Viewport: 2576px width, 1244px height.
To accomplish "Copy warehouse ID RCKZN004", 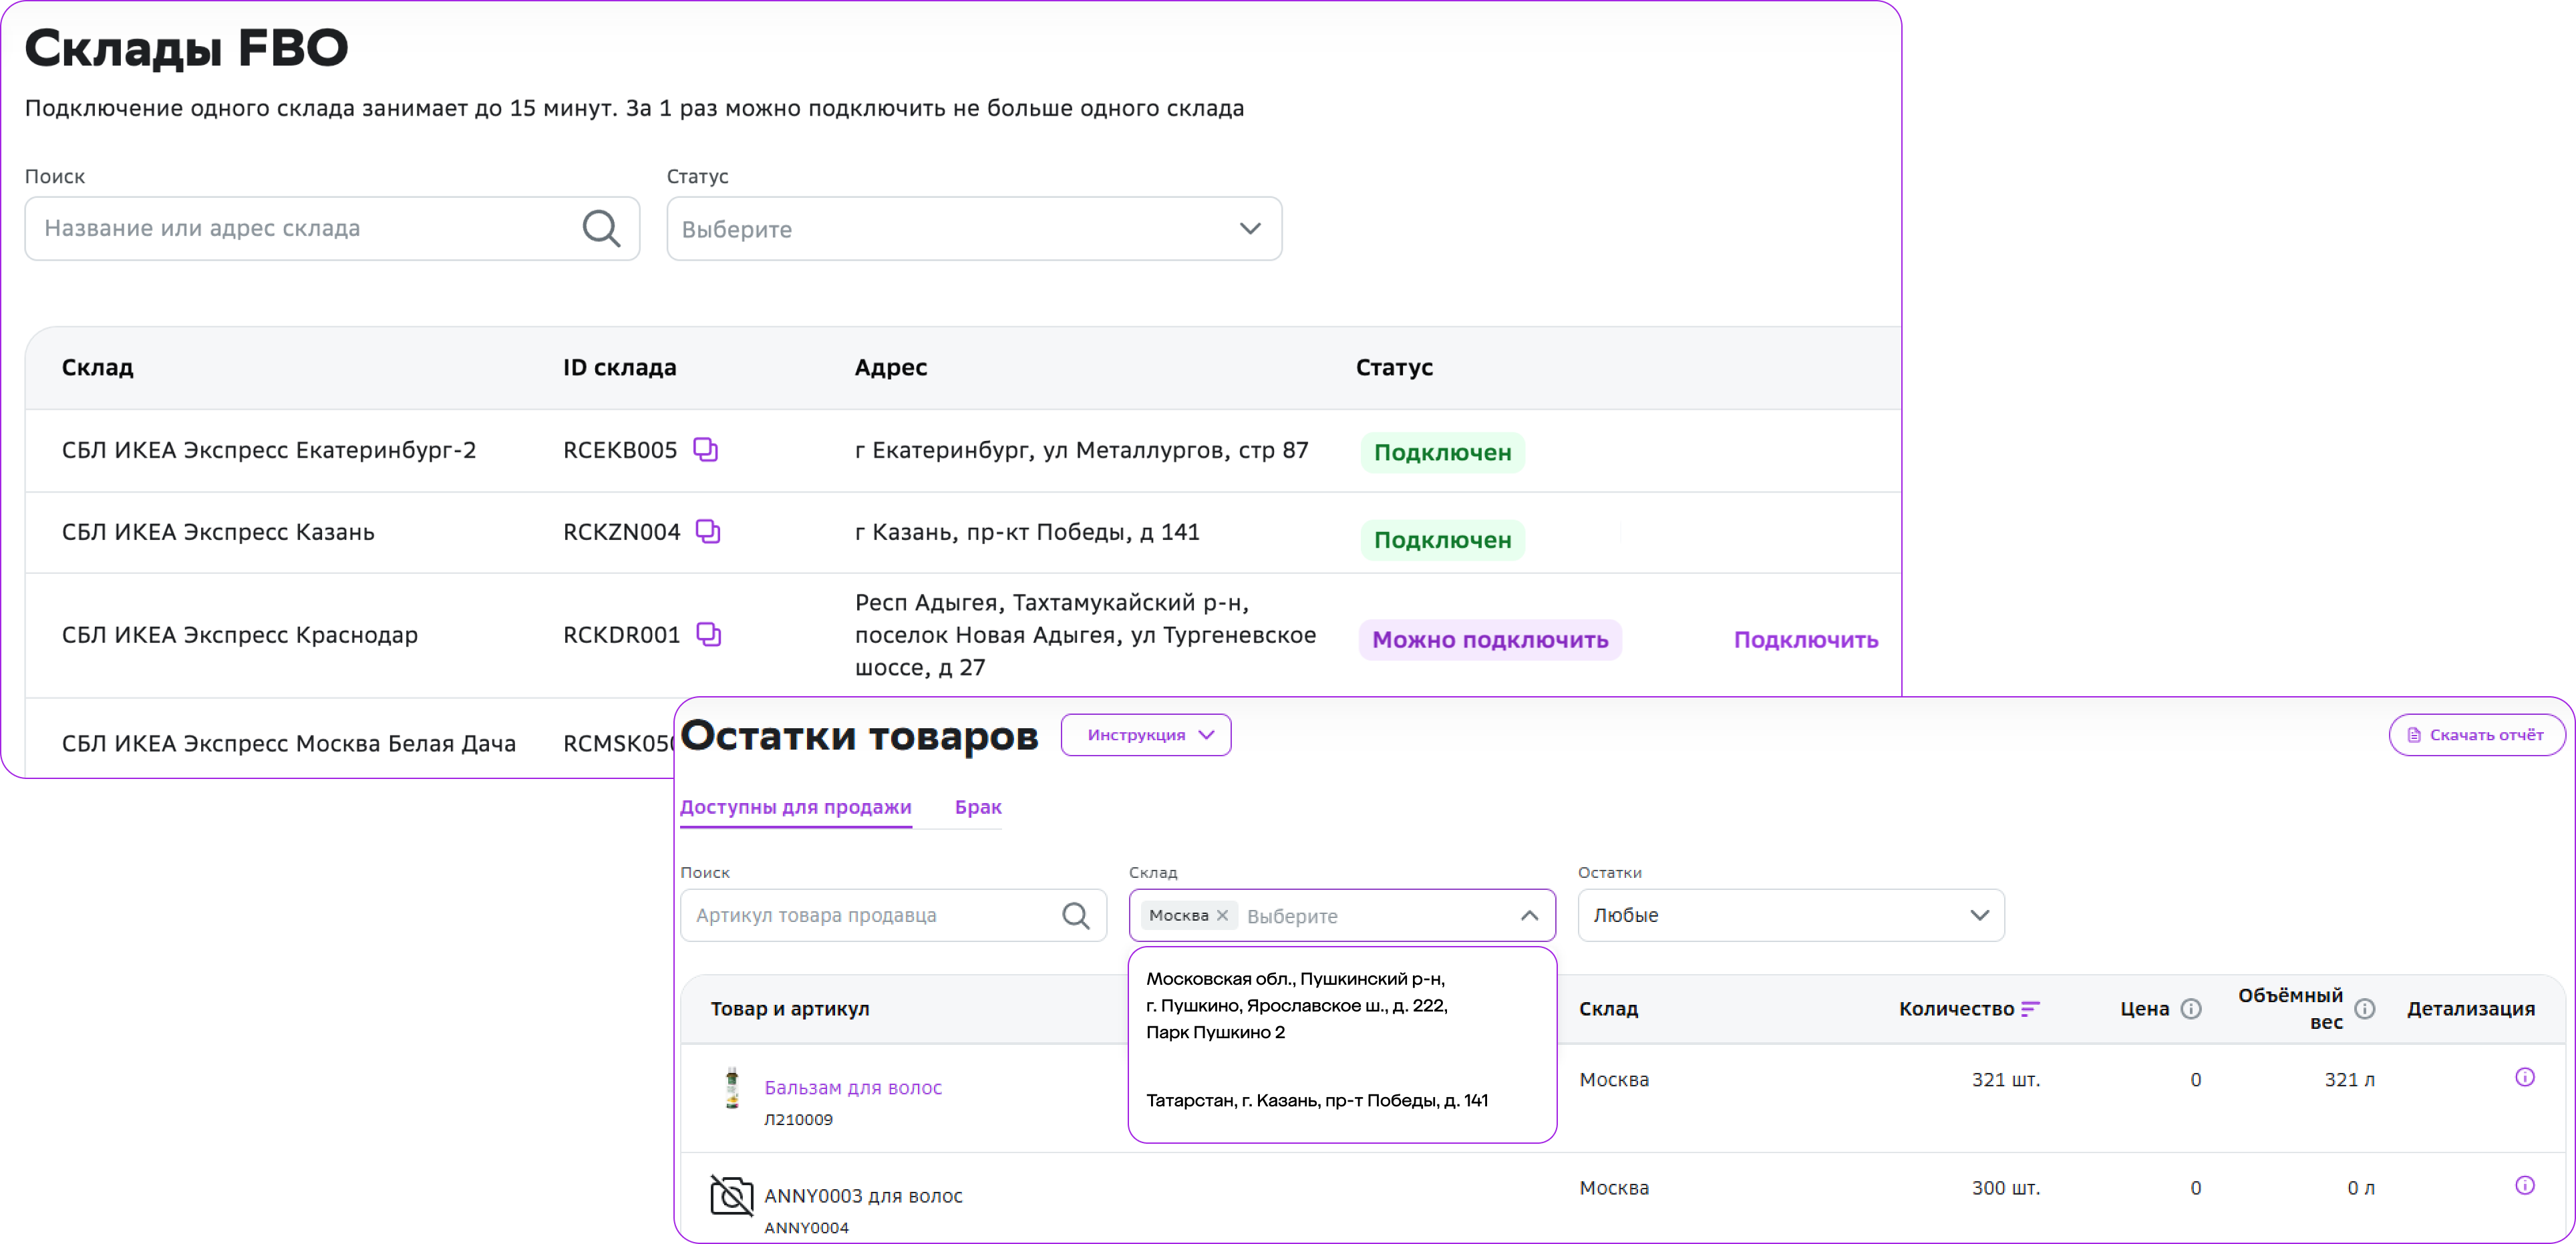I will click(708, 531).
